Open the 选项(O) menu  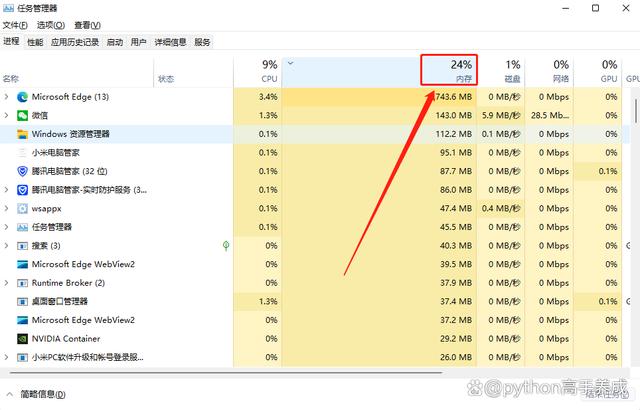click(51, 25)
